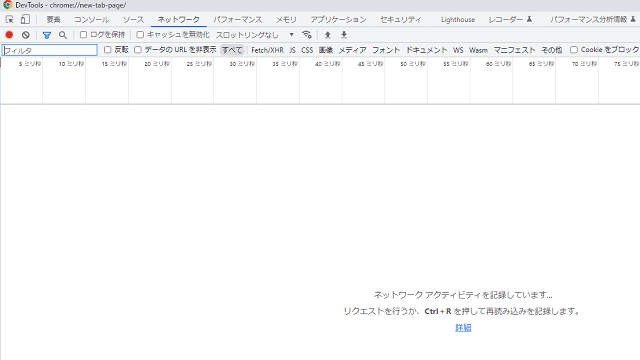The width and height of the screenshot is (640, 360).
Task: Check the 反転 checkbox
Action: pyautogui.click(x=107, y=50)
